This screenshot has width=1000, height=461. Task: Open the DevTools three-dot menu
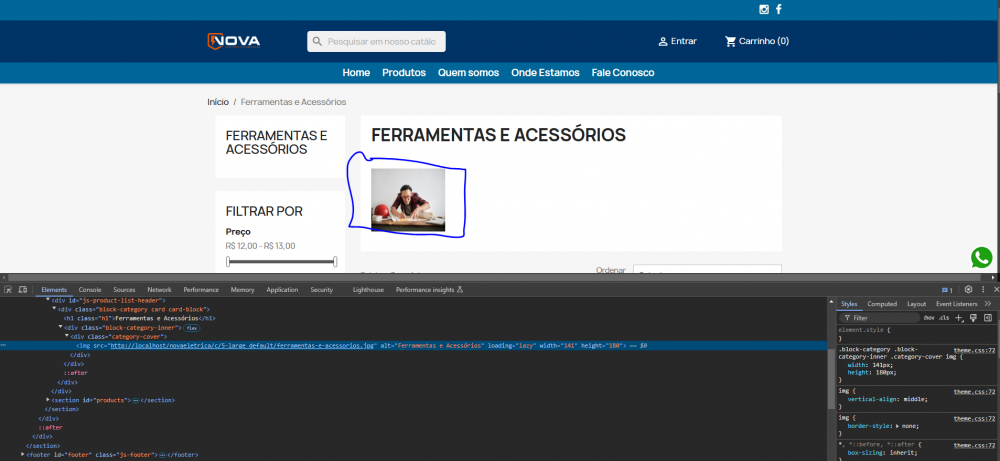[x=983, y=289]
